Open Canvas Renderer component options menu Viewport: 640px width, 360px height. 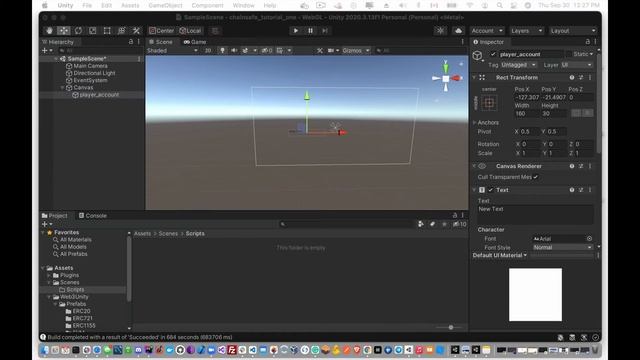(x=590, y=166)
